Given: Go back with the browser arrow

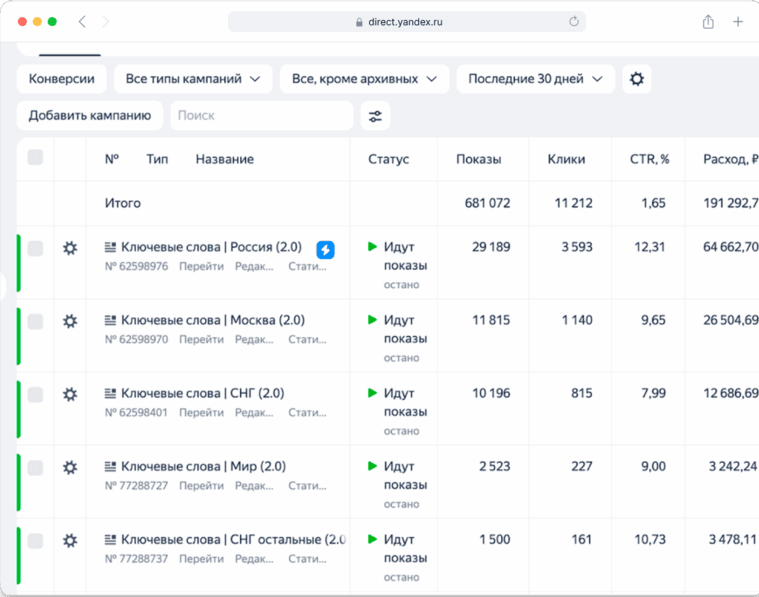Looking at the screenshot, I should click(x=82, y=22).
